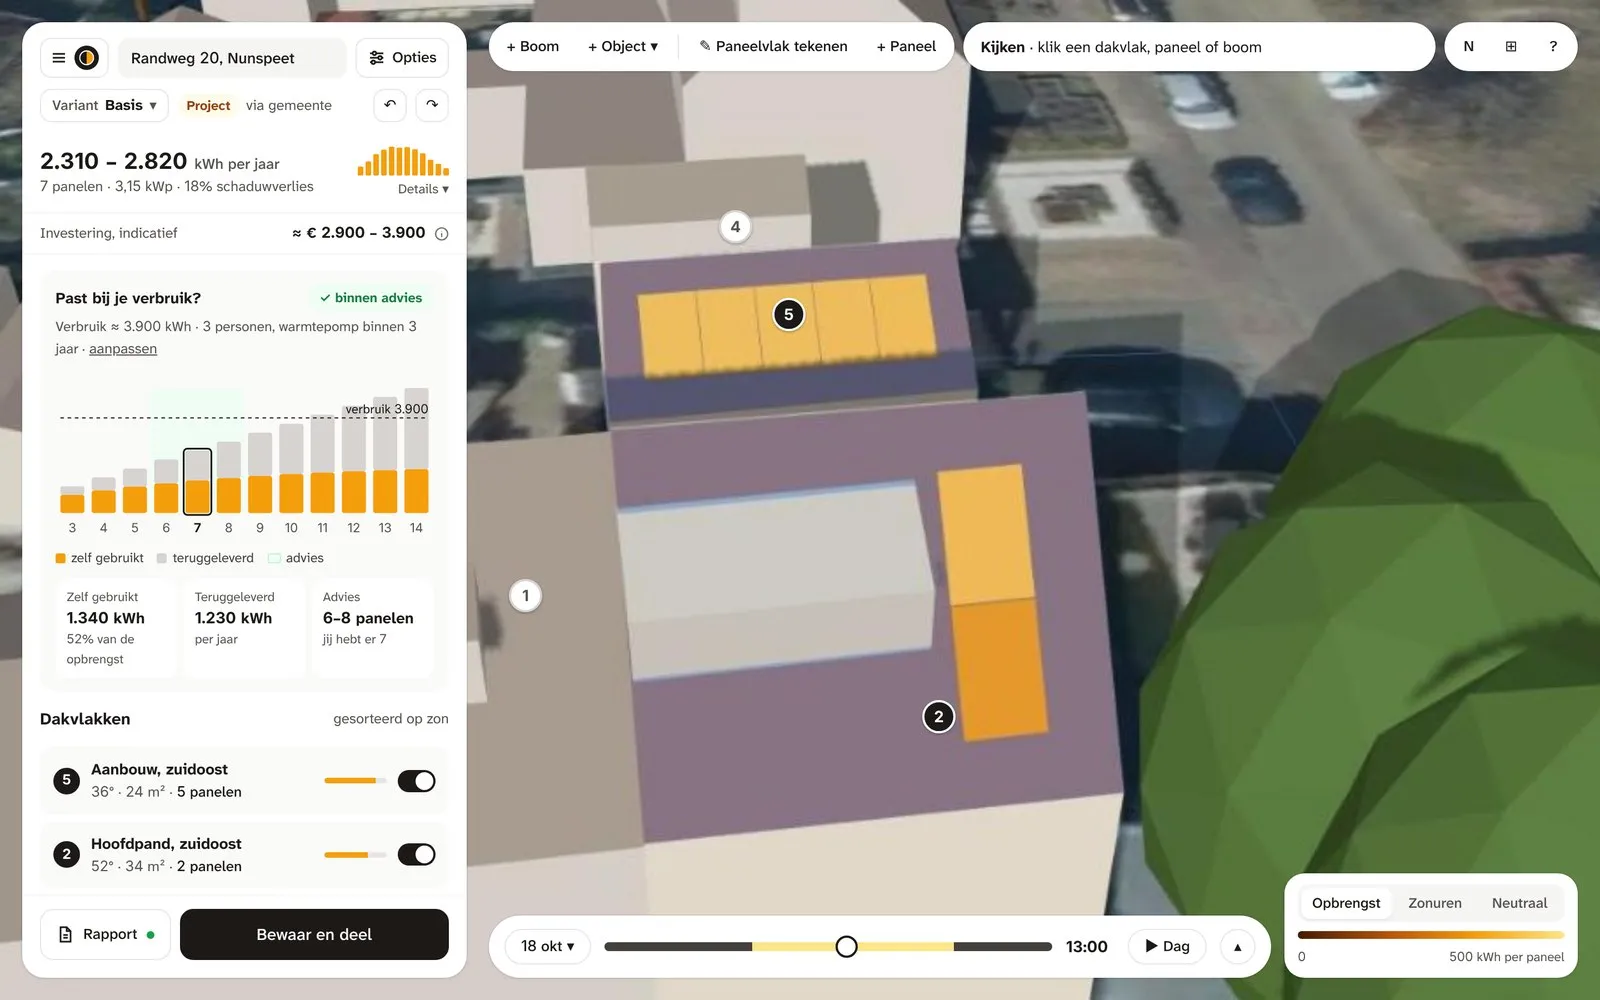Open Opties settings
Viewport: 1600px width, 1000px height.
[402, 58]
